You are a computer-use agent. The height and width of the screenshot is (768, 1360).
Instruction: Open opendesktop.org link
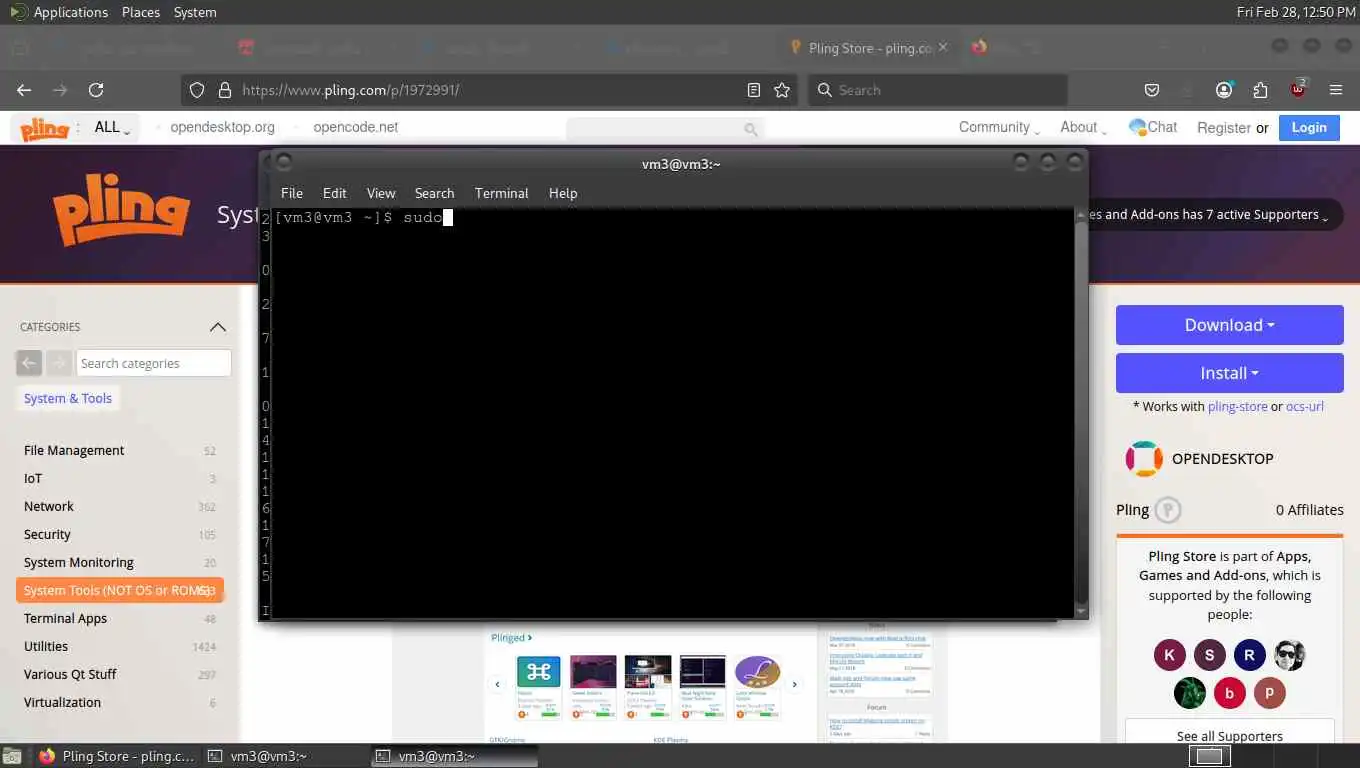click(222, 127)
